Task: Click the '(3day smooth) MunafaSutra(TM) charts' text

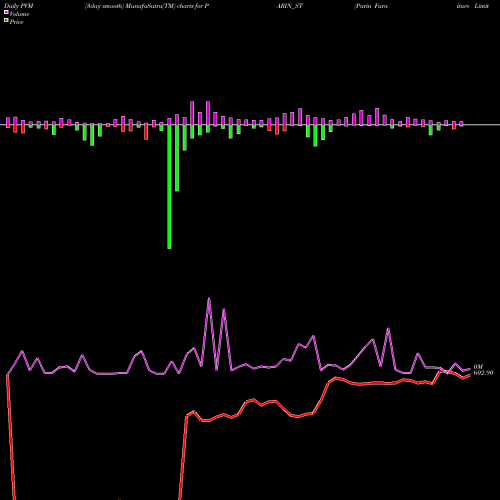Action: 139,6
